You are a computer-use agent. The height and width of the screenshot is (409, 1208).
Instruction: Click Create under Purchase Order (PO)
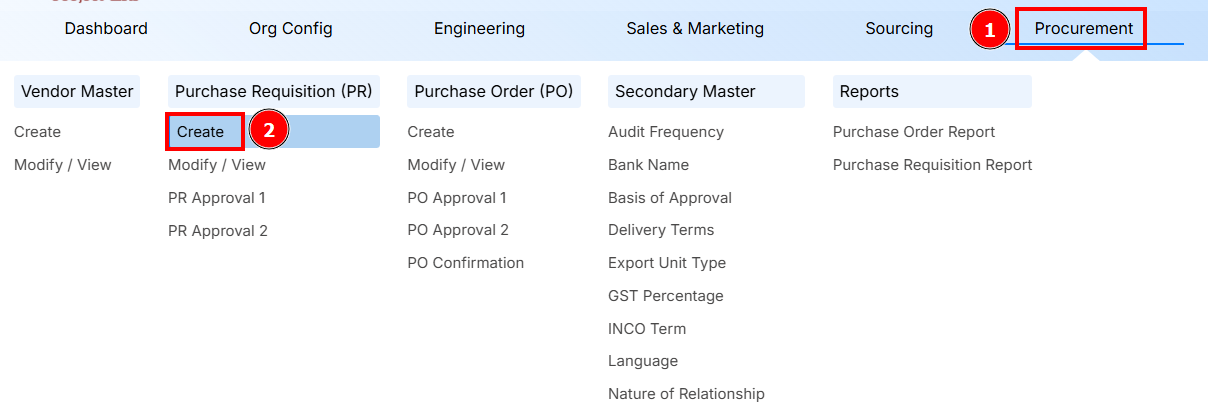(x=430, y=132)
